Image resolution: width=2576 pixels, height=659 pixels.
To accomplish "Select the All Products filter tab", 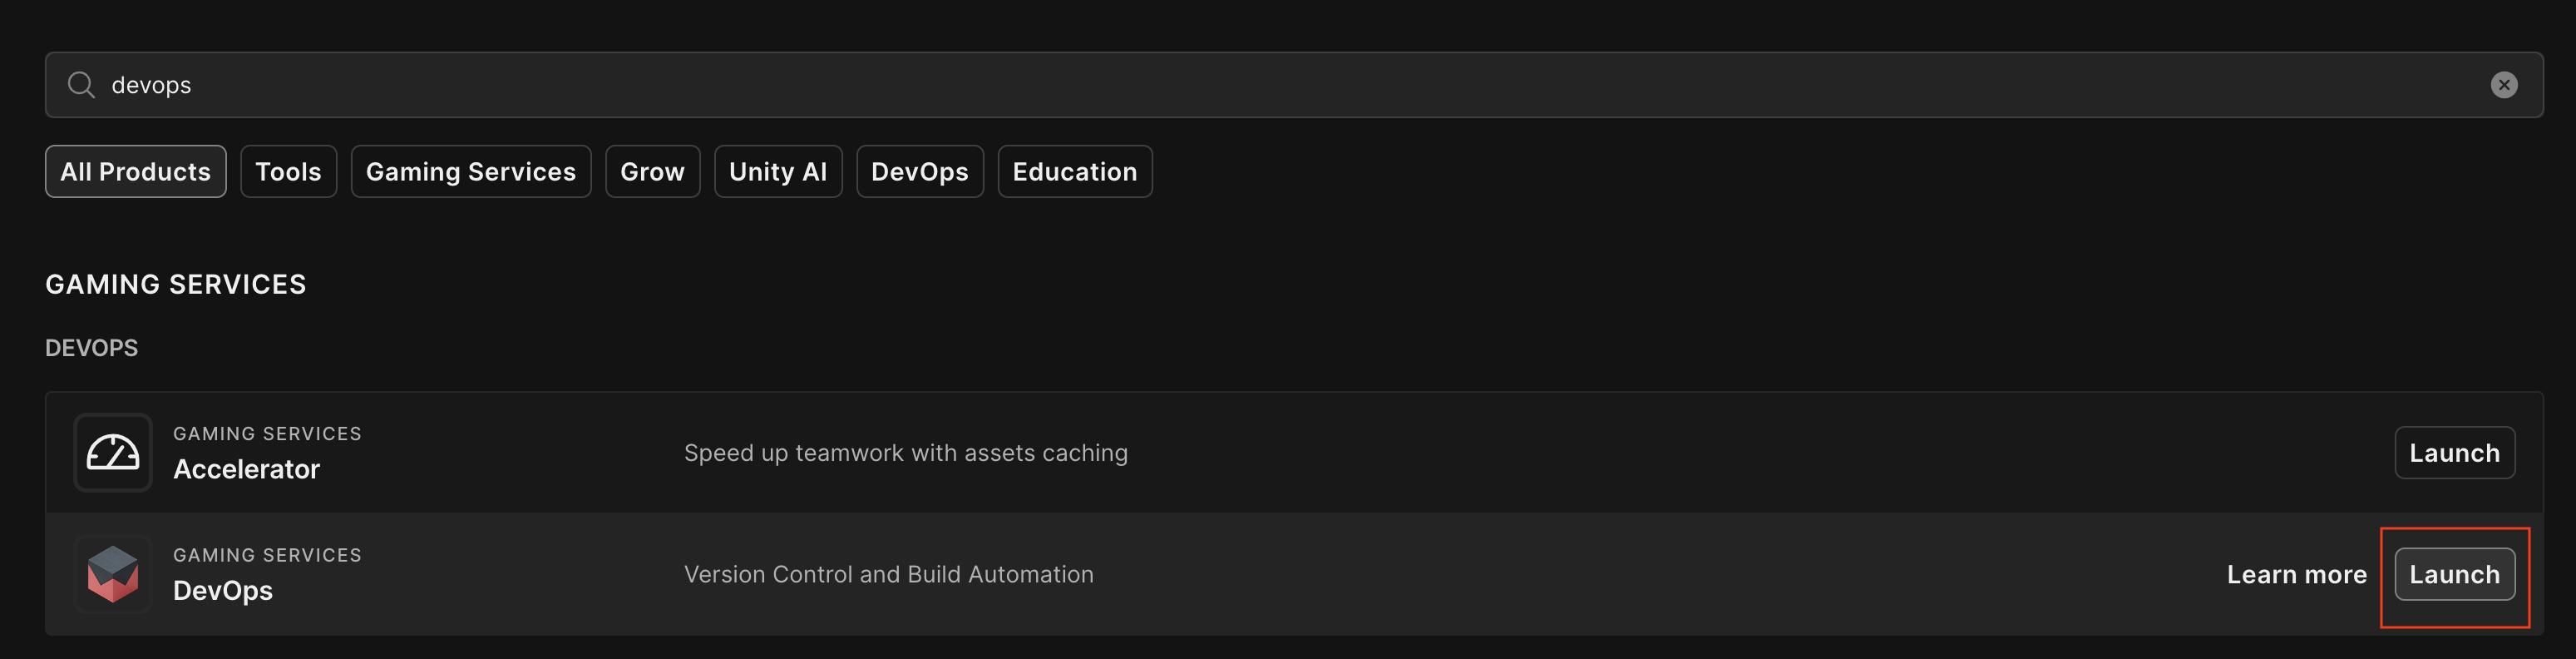I will (136, 172).
